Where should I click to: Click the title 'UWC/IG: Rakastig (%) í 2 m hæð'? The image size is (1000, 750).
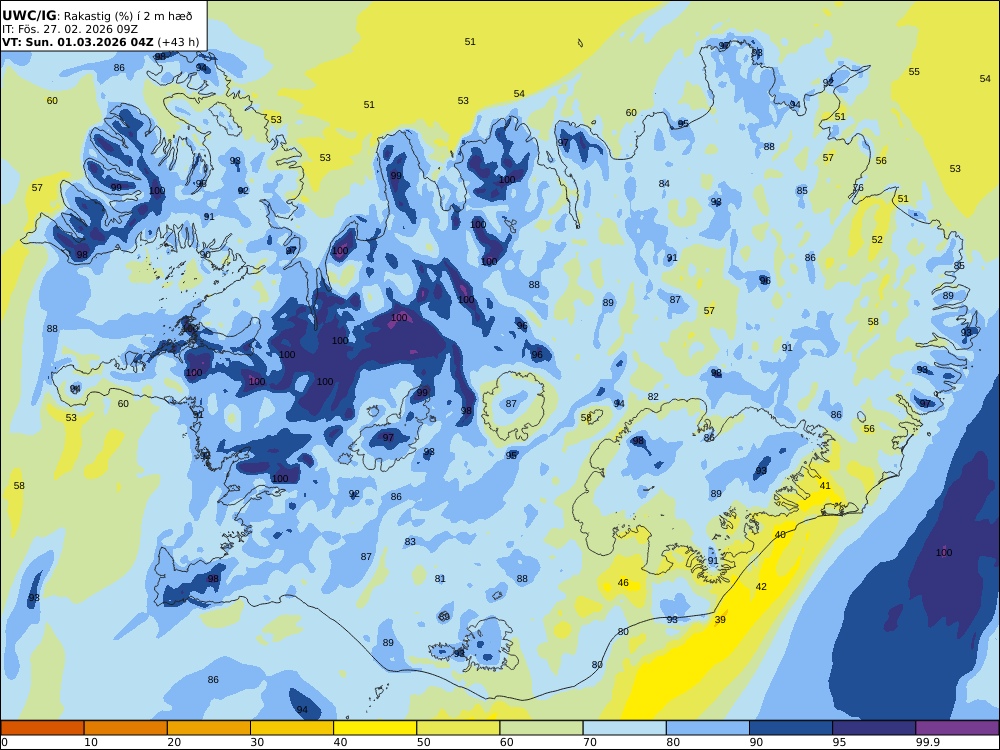point(97,16)
